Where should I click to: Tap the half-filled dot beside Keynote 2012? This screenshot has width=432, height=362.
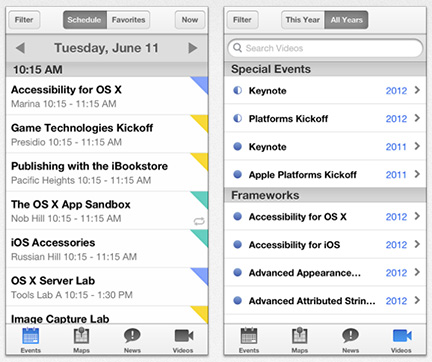tap(237, 90)
